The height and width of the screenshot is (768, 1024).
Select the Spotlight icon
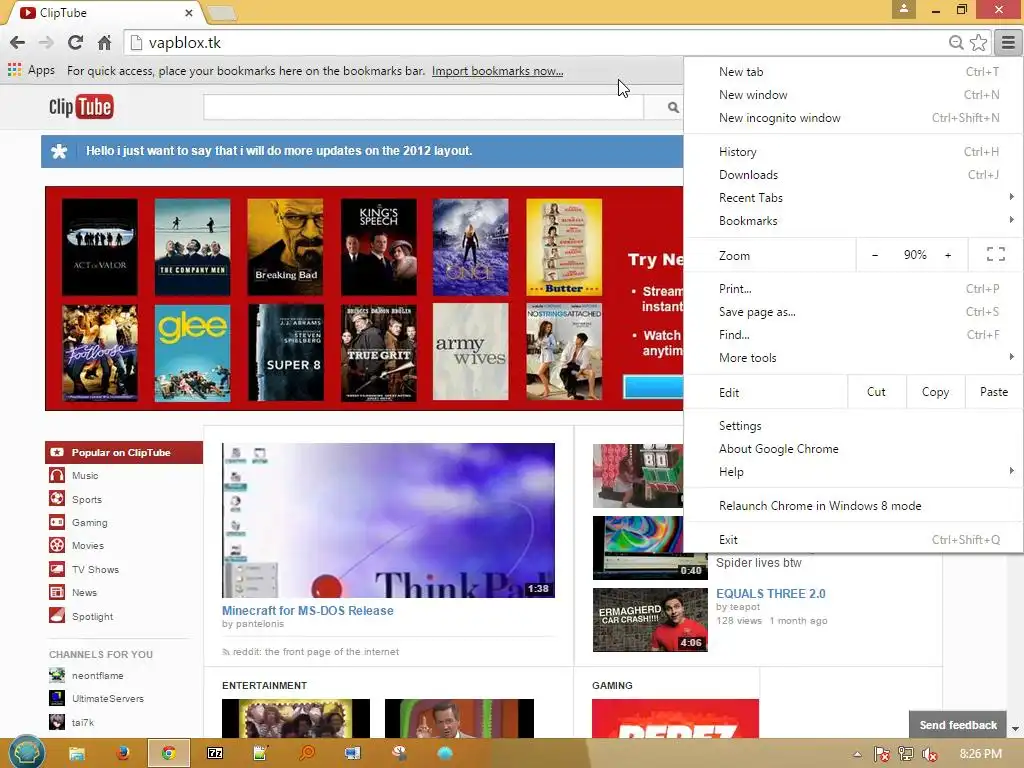pos(57,616)
